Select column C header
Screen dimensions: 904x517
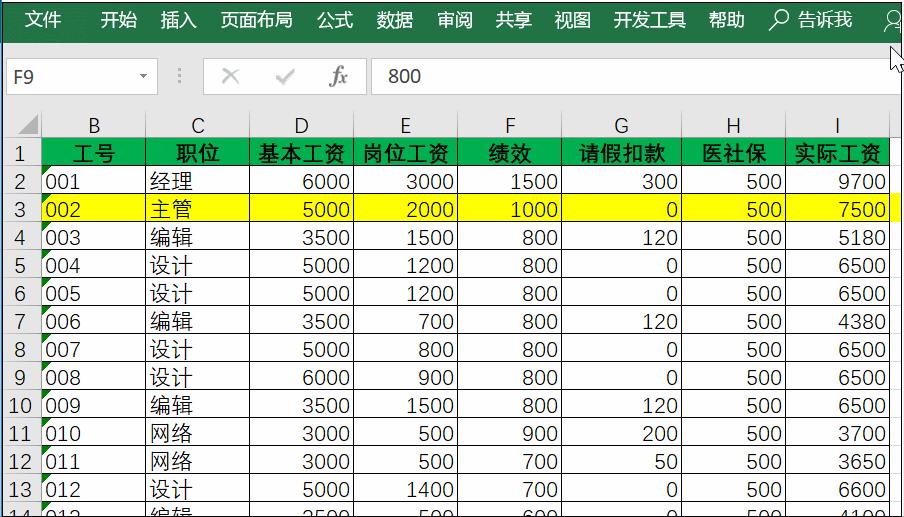click(x=198, y=125)
